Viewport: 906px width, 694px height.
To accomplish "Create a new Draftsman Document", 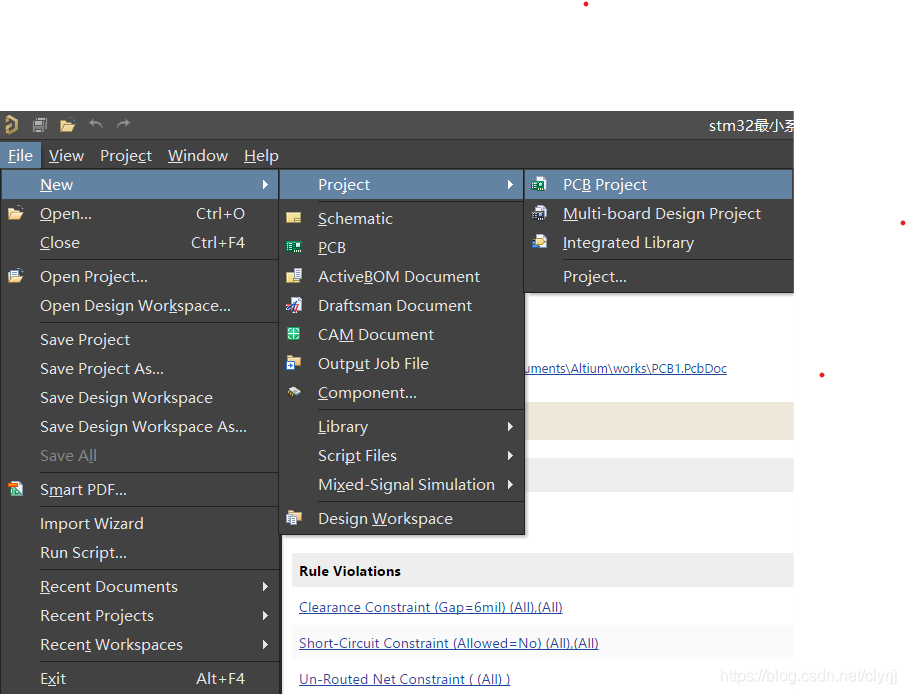I will click(394, 306).
